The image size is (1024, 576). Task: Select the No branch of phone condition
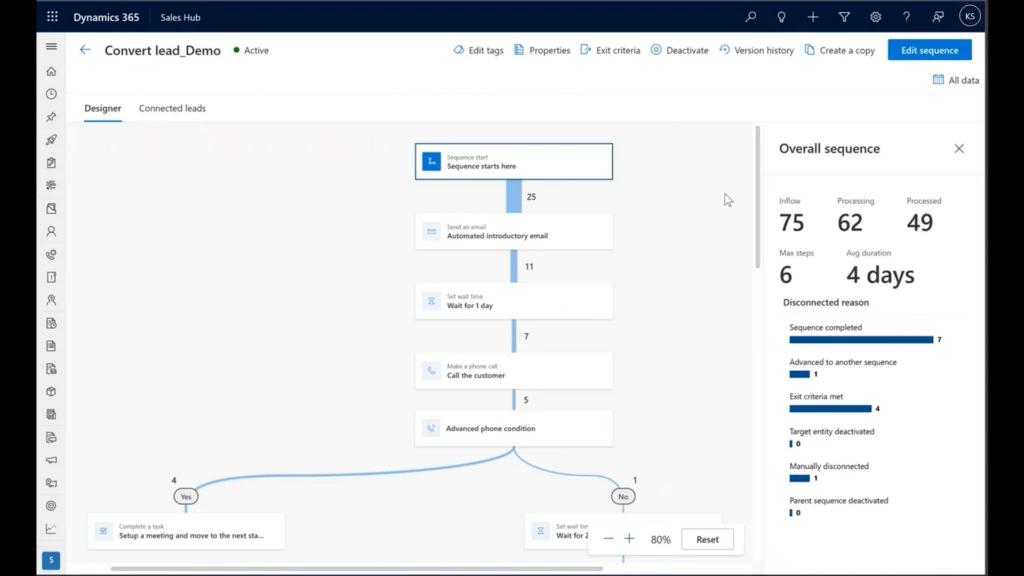[622, 496]
